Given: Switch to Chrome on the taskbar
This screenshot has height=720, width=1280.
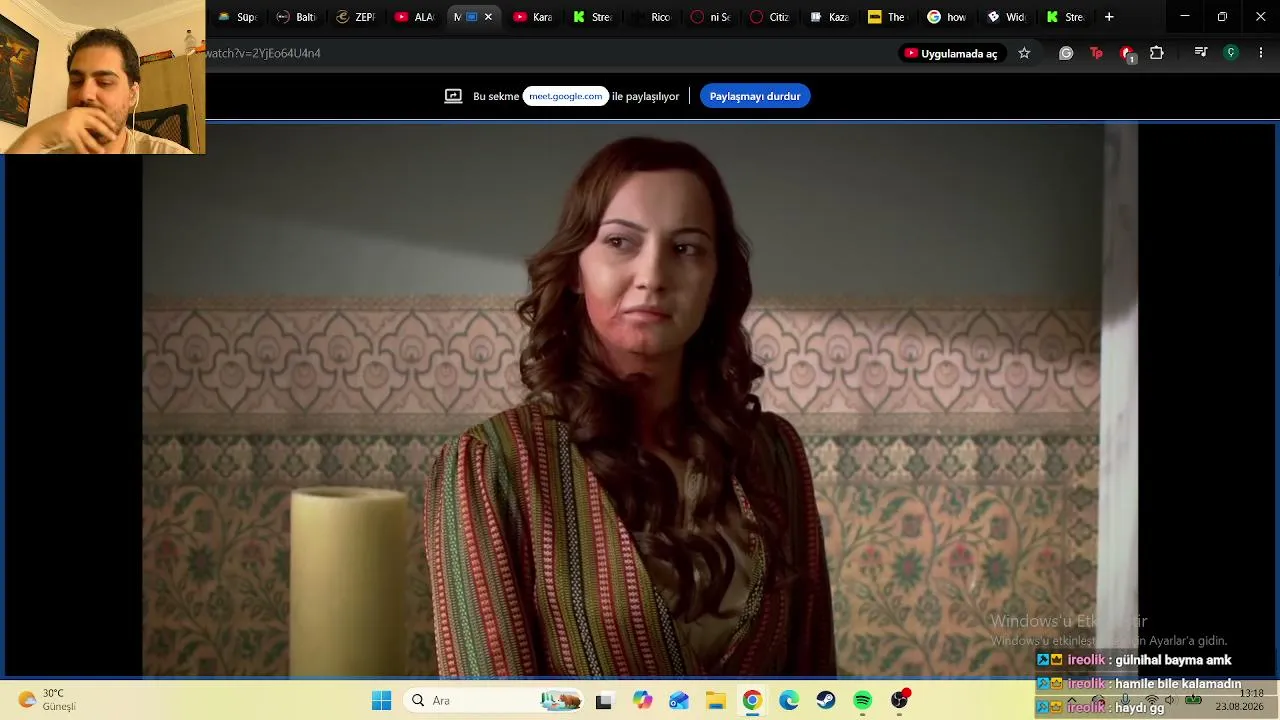Looking at the screenshot, I should [x=752, y=701].
